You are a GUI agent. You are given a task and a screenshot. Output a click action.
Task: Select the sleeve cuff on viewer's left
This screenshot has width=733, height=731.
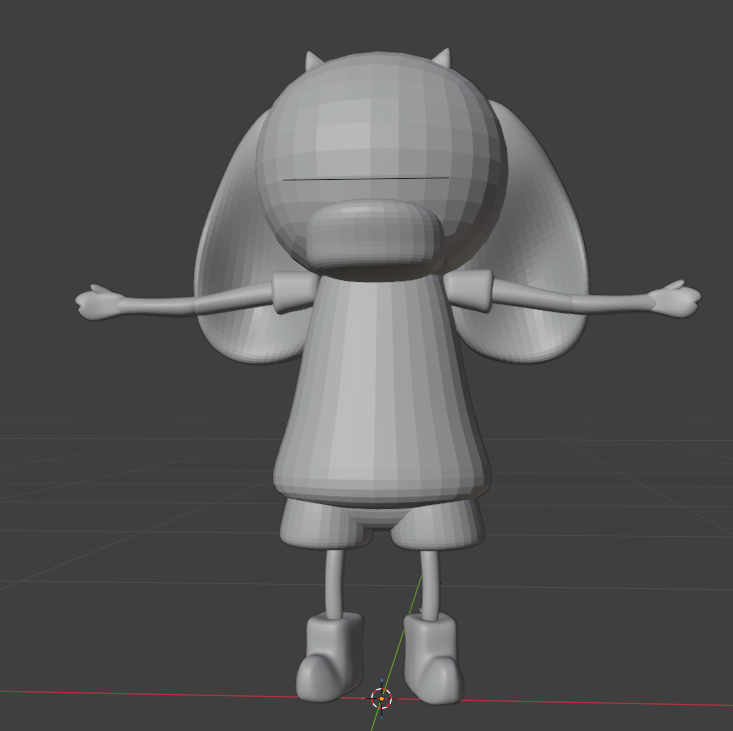(294, 293)
